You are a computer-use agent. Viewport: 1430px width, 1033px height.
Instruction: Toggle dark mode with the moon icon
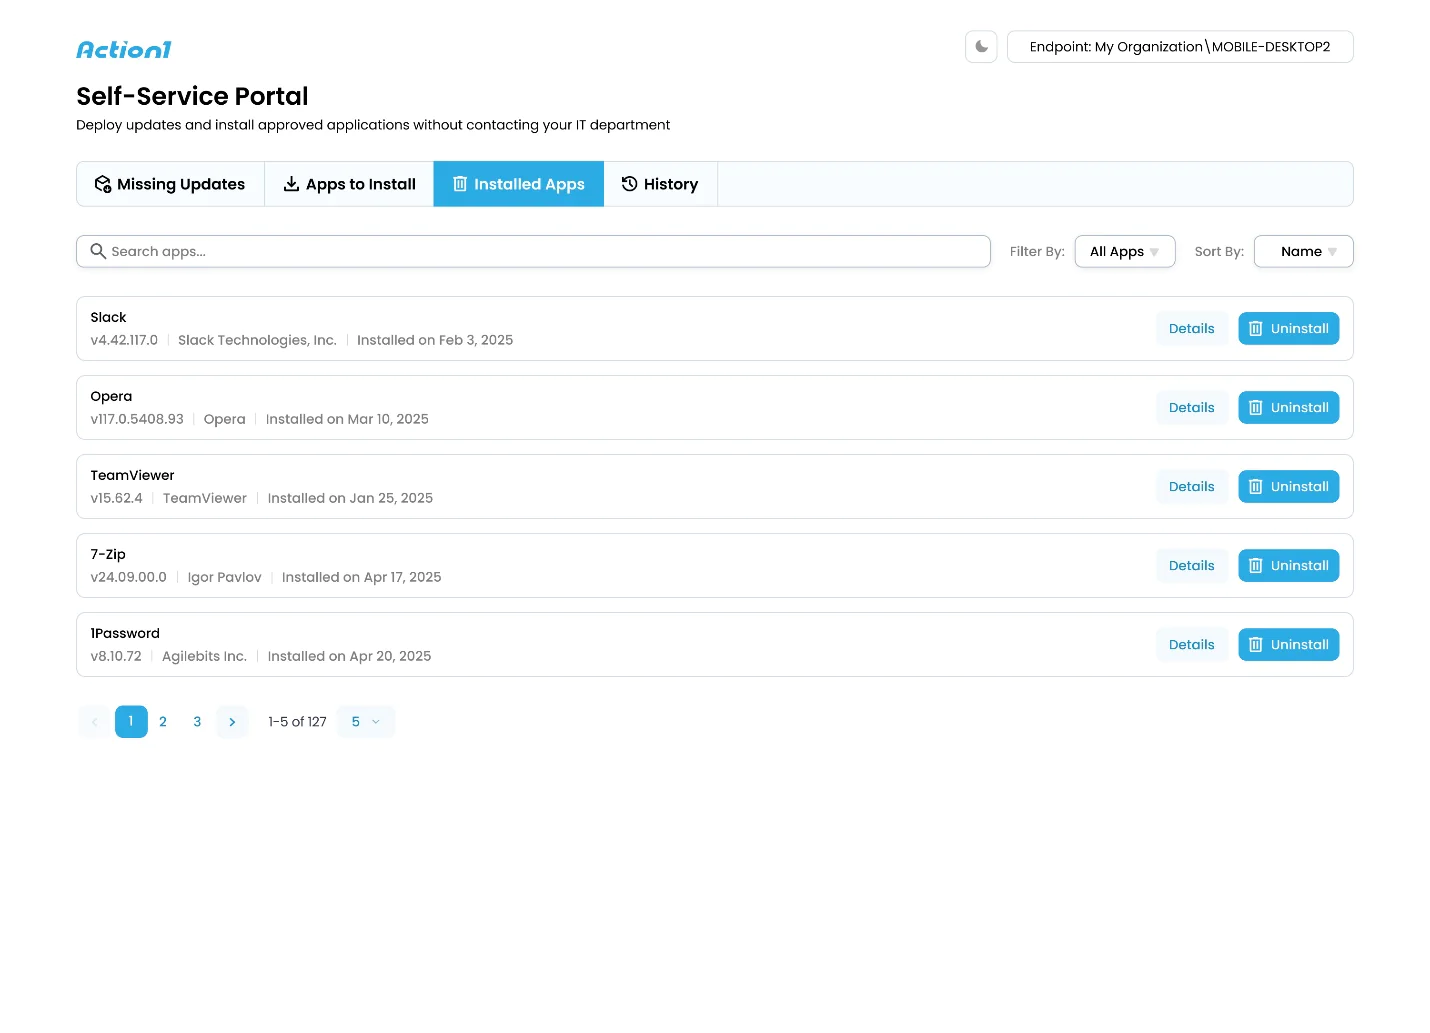[x=981, y=47]
